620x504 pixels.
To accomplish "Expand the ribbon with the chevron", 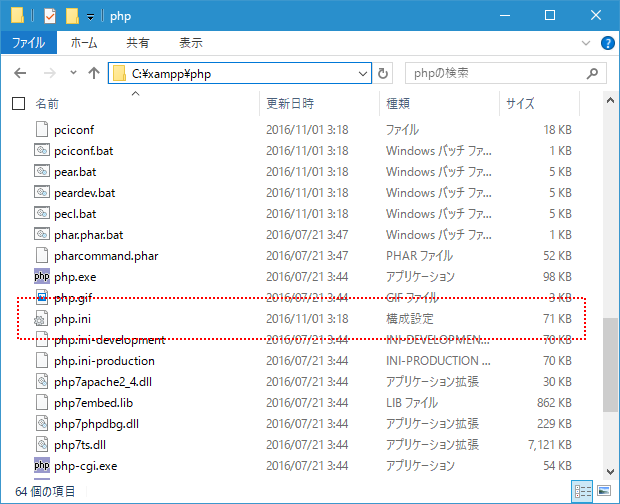I will coord(586,43).
